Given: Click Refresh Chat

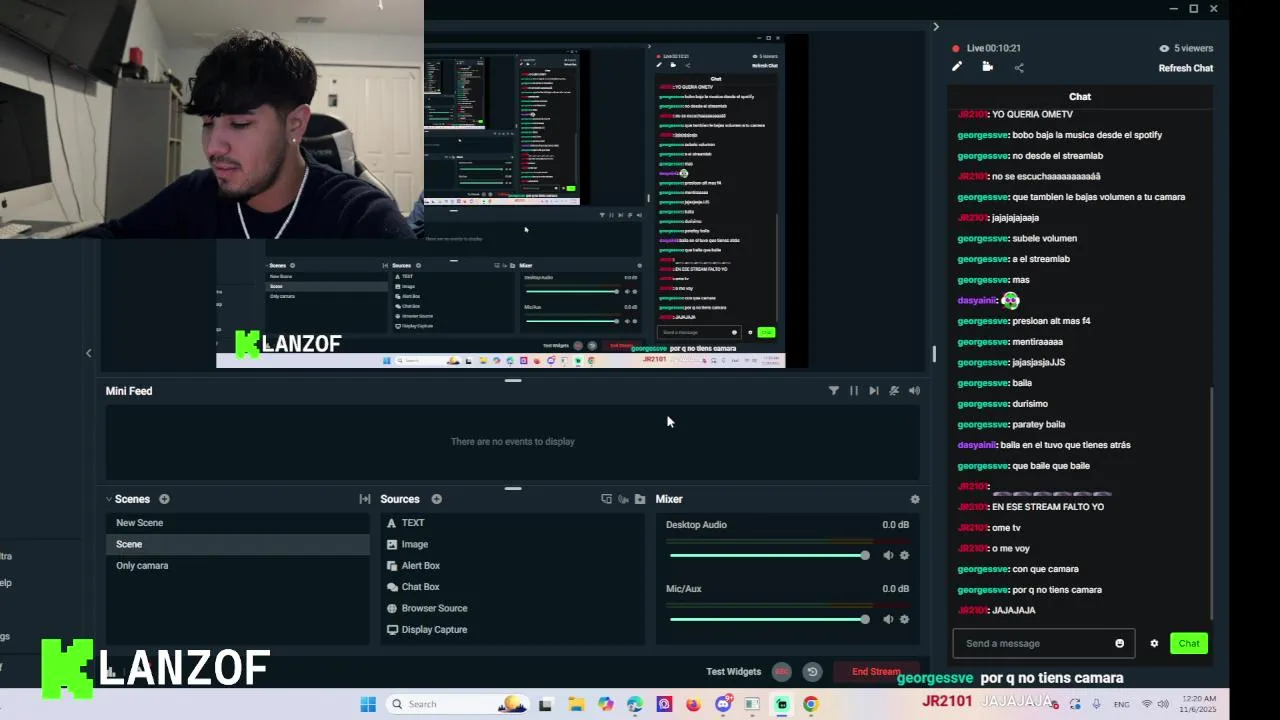Looking at the screenshot, I should [x=1186, y=68].
